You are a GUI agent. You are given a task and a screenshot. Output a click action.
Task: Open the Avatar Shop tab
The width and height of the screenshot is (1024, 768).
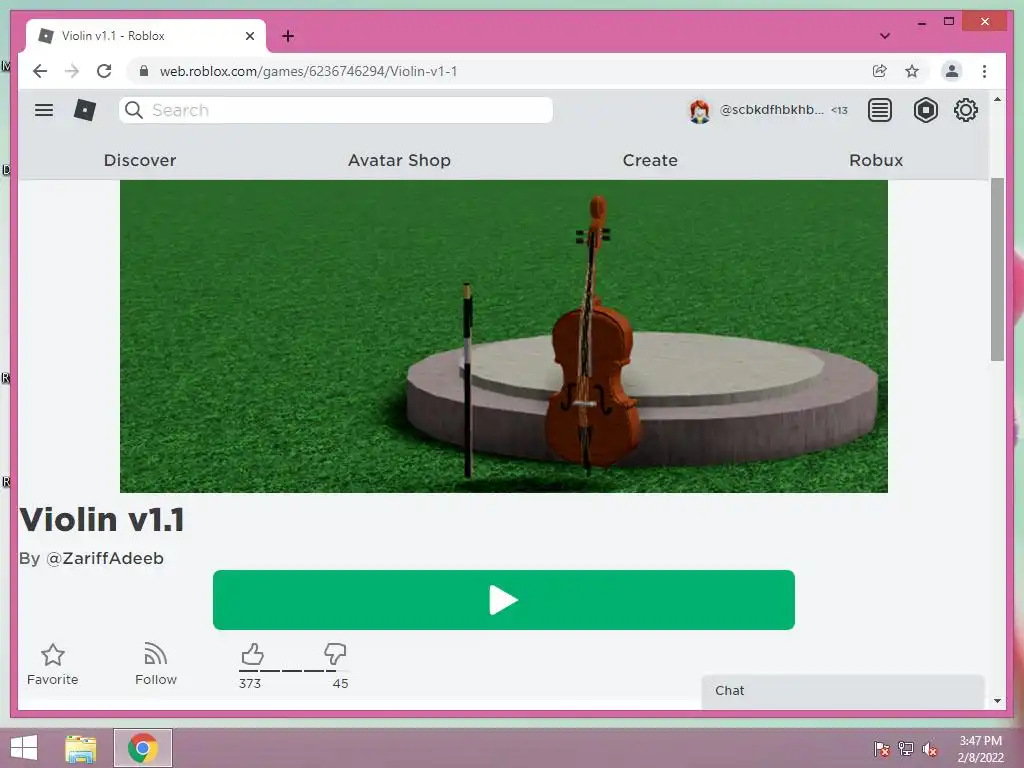pos(399,160)
